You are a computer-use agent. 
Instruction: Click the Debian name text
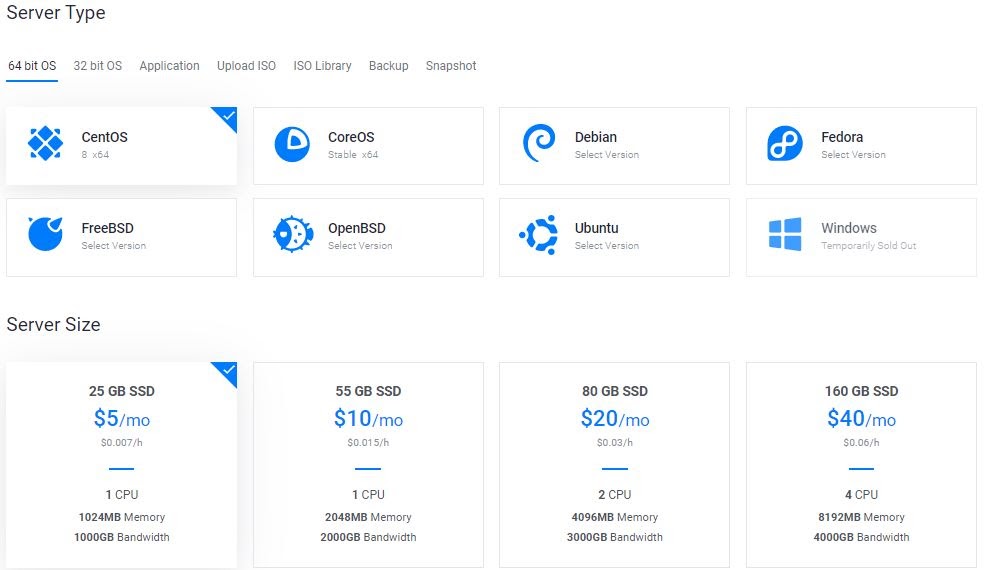coord(596,137)
